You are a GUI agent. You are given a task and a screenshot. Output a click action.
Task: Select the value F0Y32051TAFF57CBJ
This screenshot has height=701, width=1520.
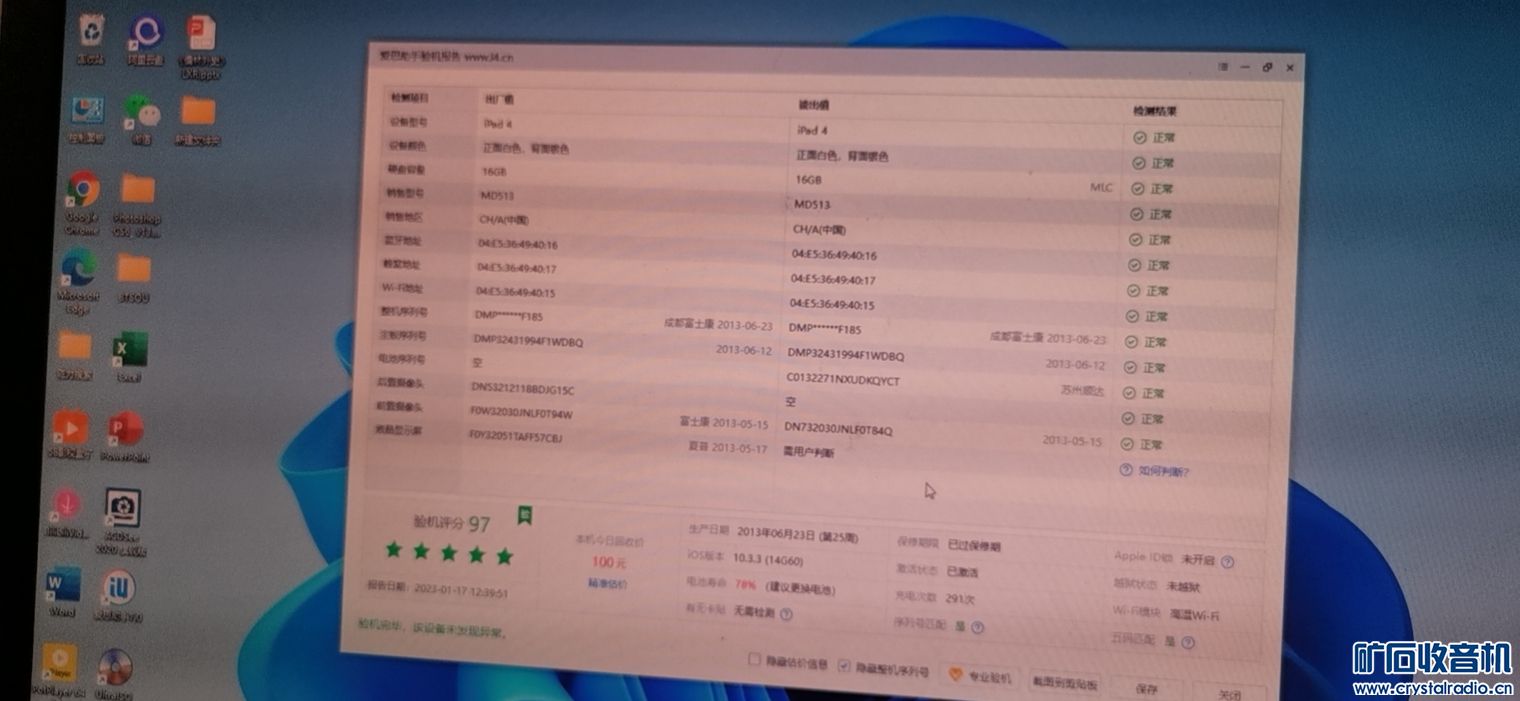pyautogui.click(x=515, y=436)
